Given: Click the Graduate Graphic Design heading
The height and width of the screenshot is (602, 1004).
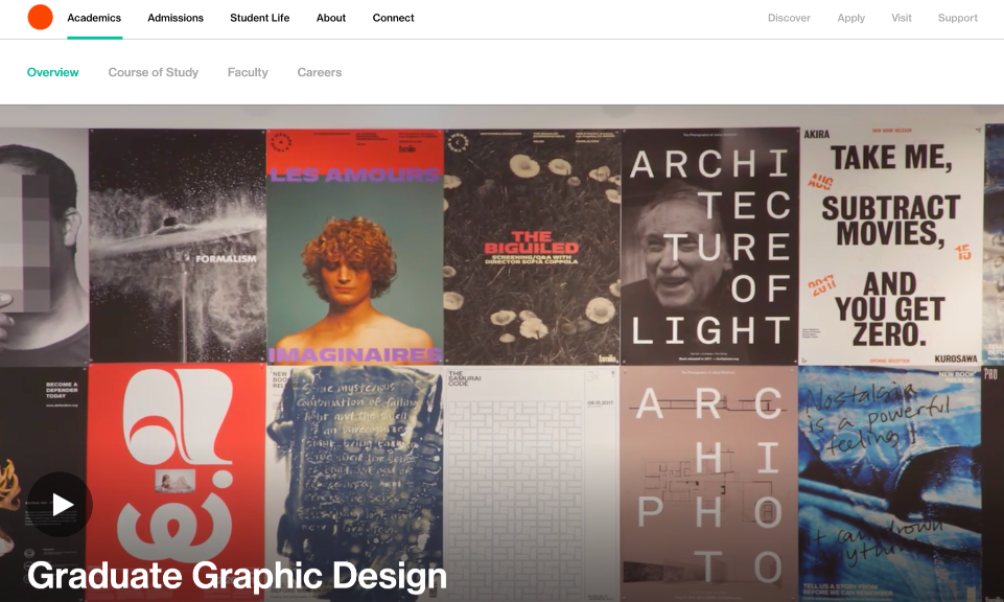Looking at the screenshot, I should [237, 576].
